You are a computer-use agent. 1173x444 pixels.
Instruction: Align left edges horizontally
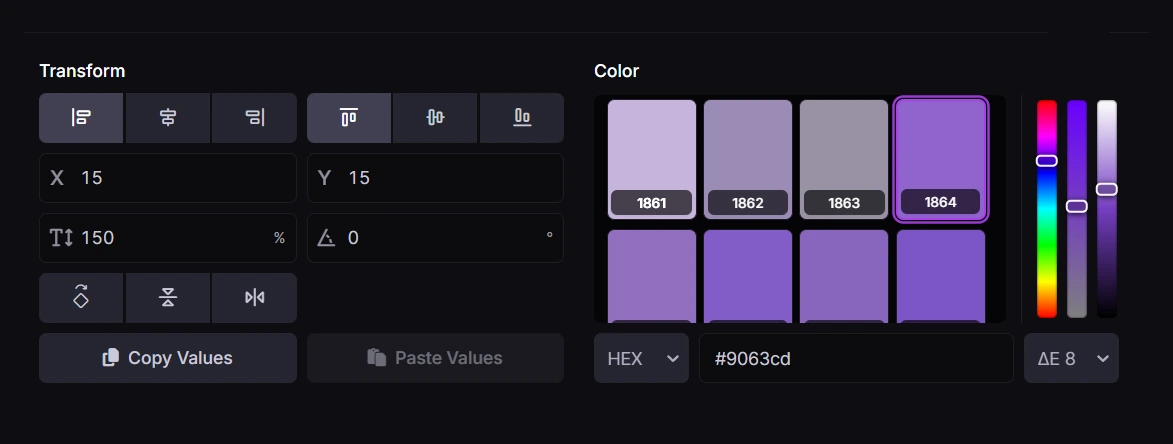click(x=81, y=118)
